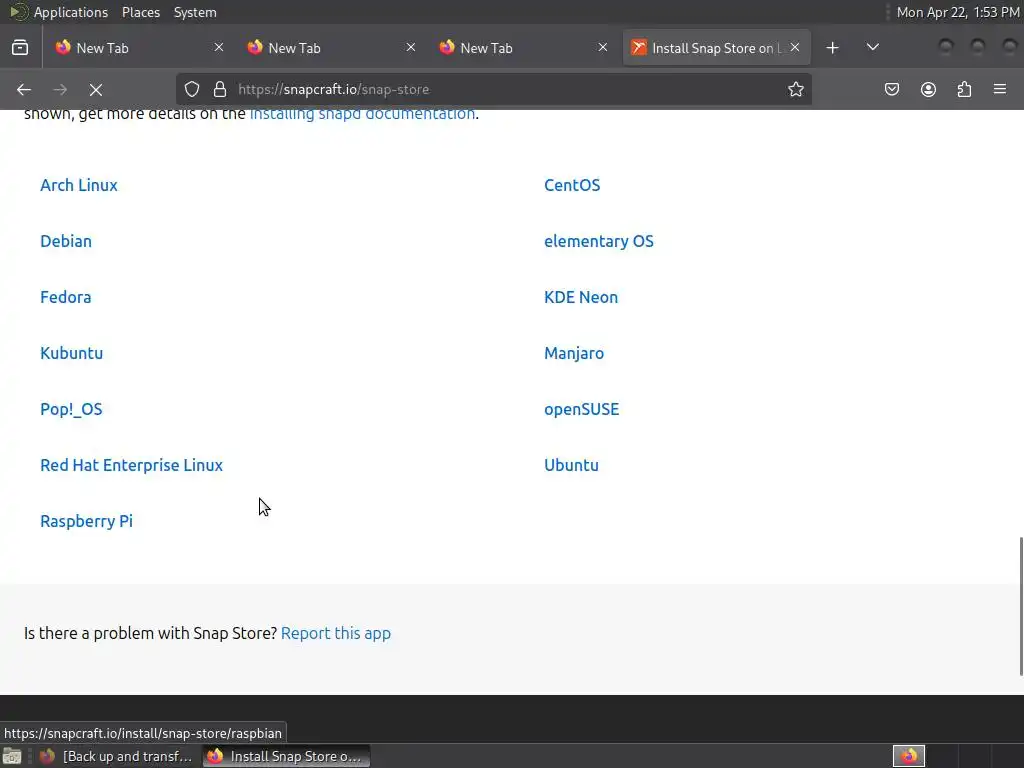Click the MATE logo icon beside Applications
Viewport: 1024px width, 768px height.
tap(18, 12)
